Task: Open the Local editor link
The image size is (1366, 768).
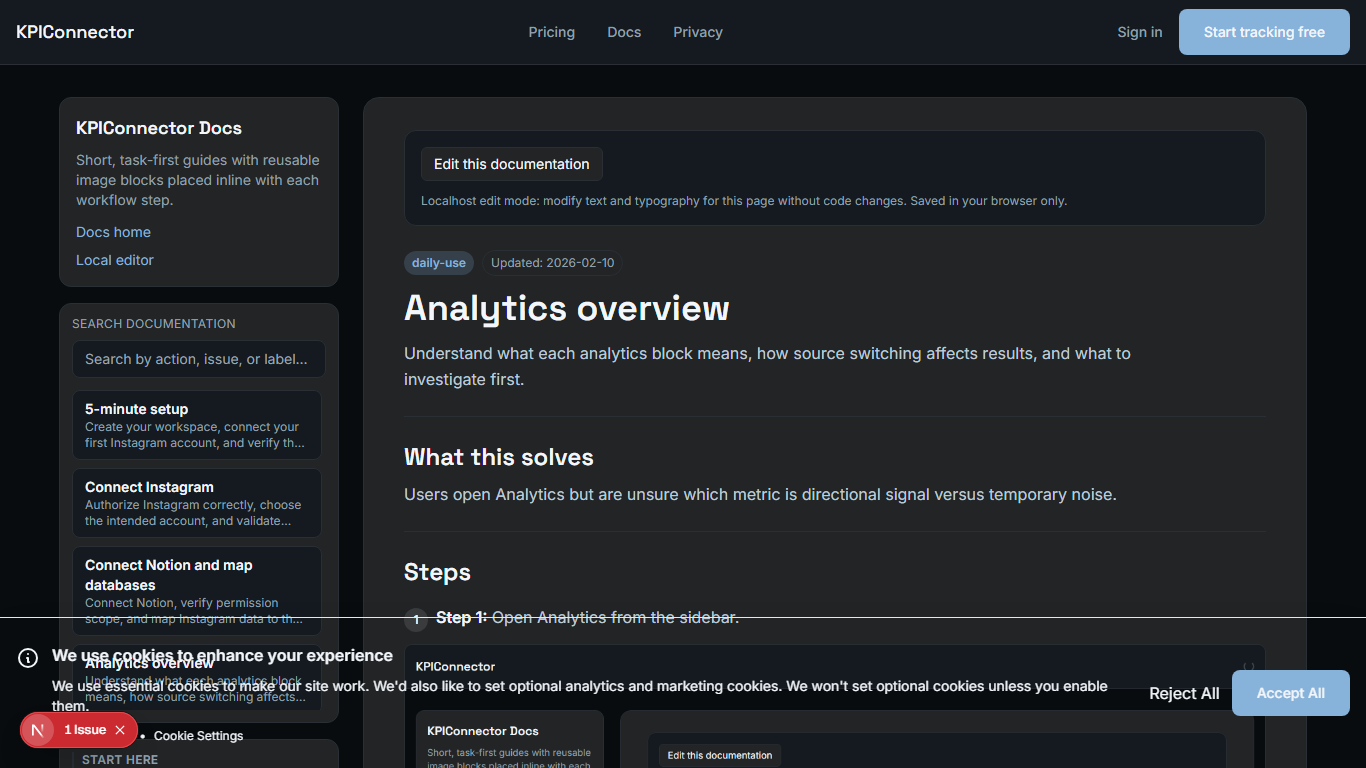Action: pos(114,260)
